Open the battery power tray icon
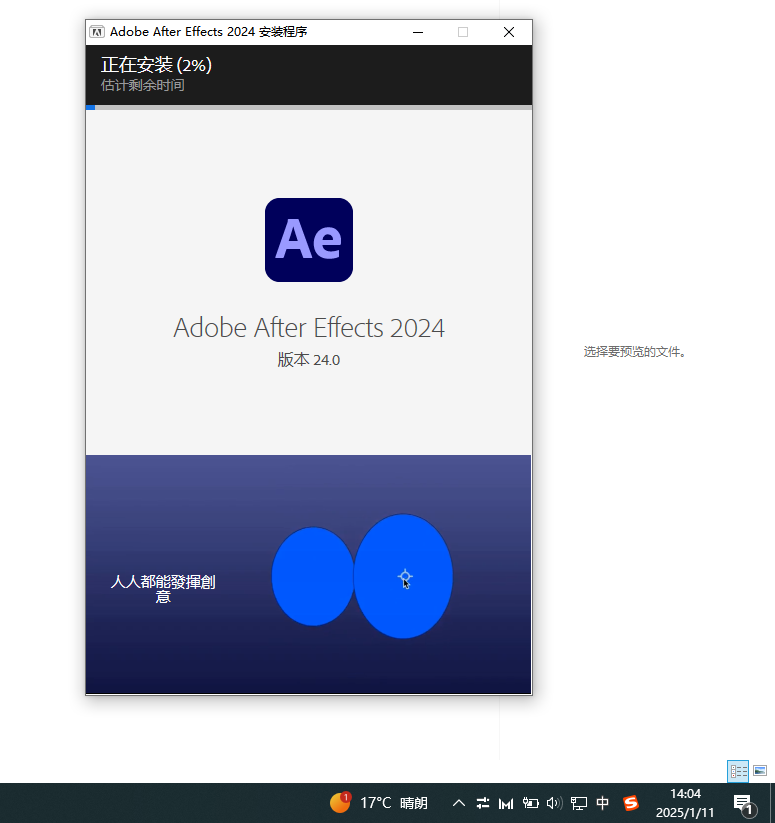The width and height of the screenshot is (775, 823). (x=530, y=803)
